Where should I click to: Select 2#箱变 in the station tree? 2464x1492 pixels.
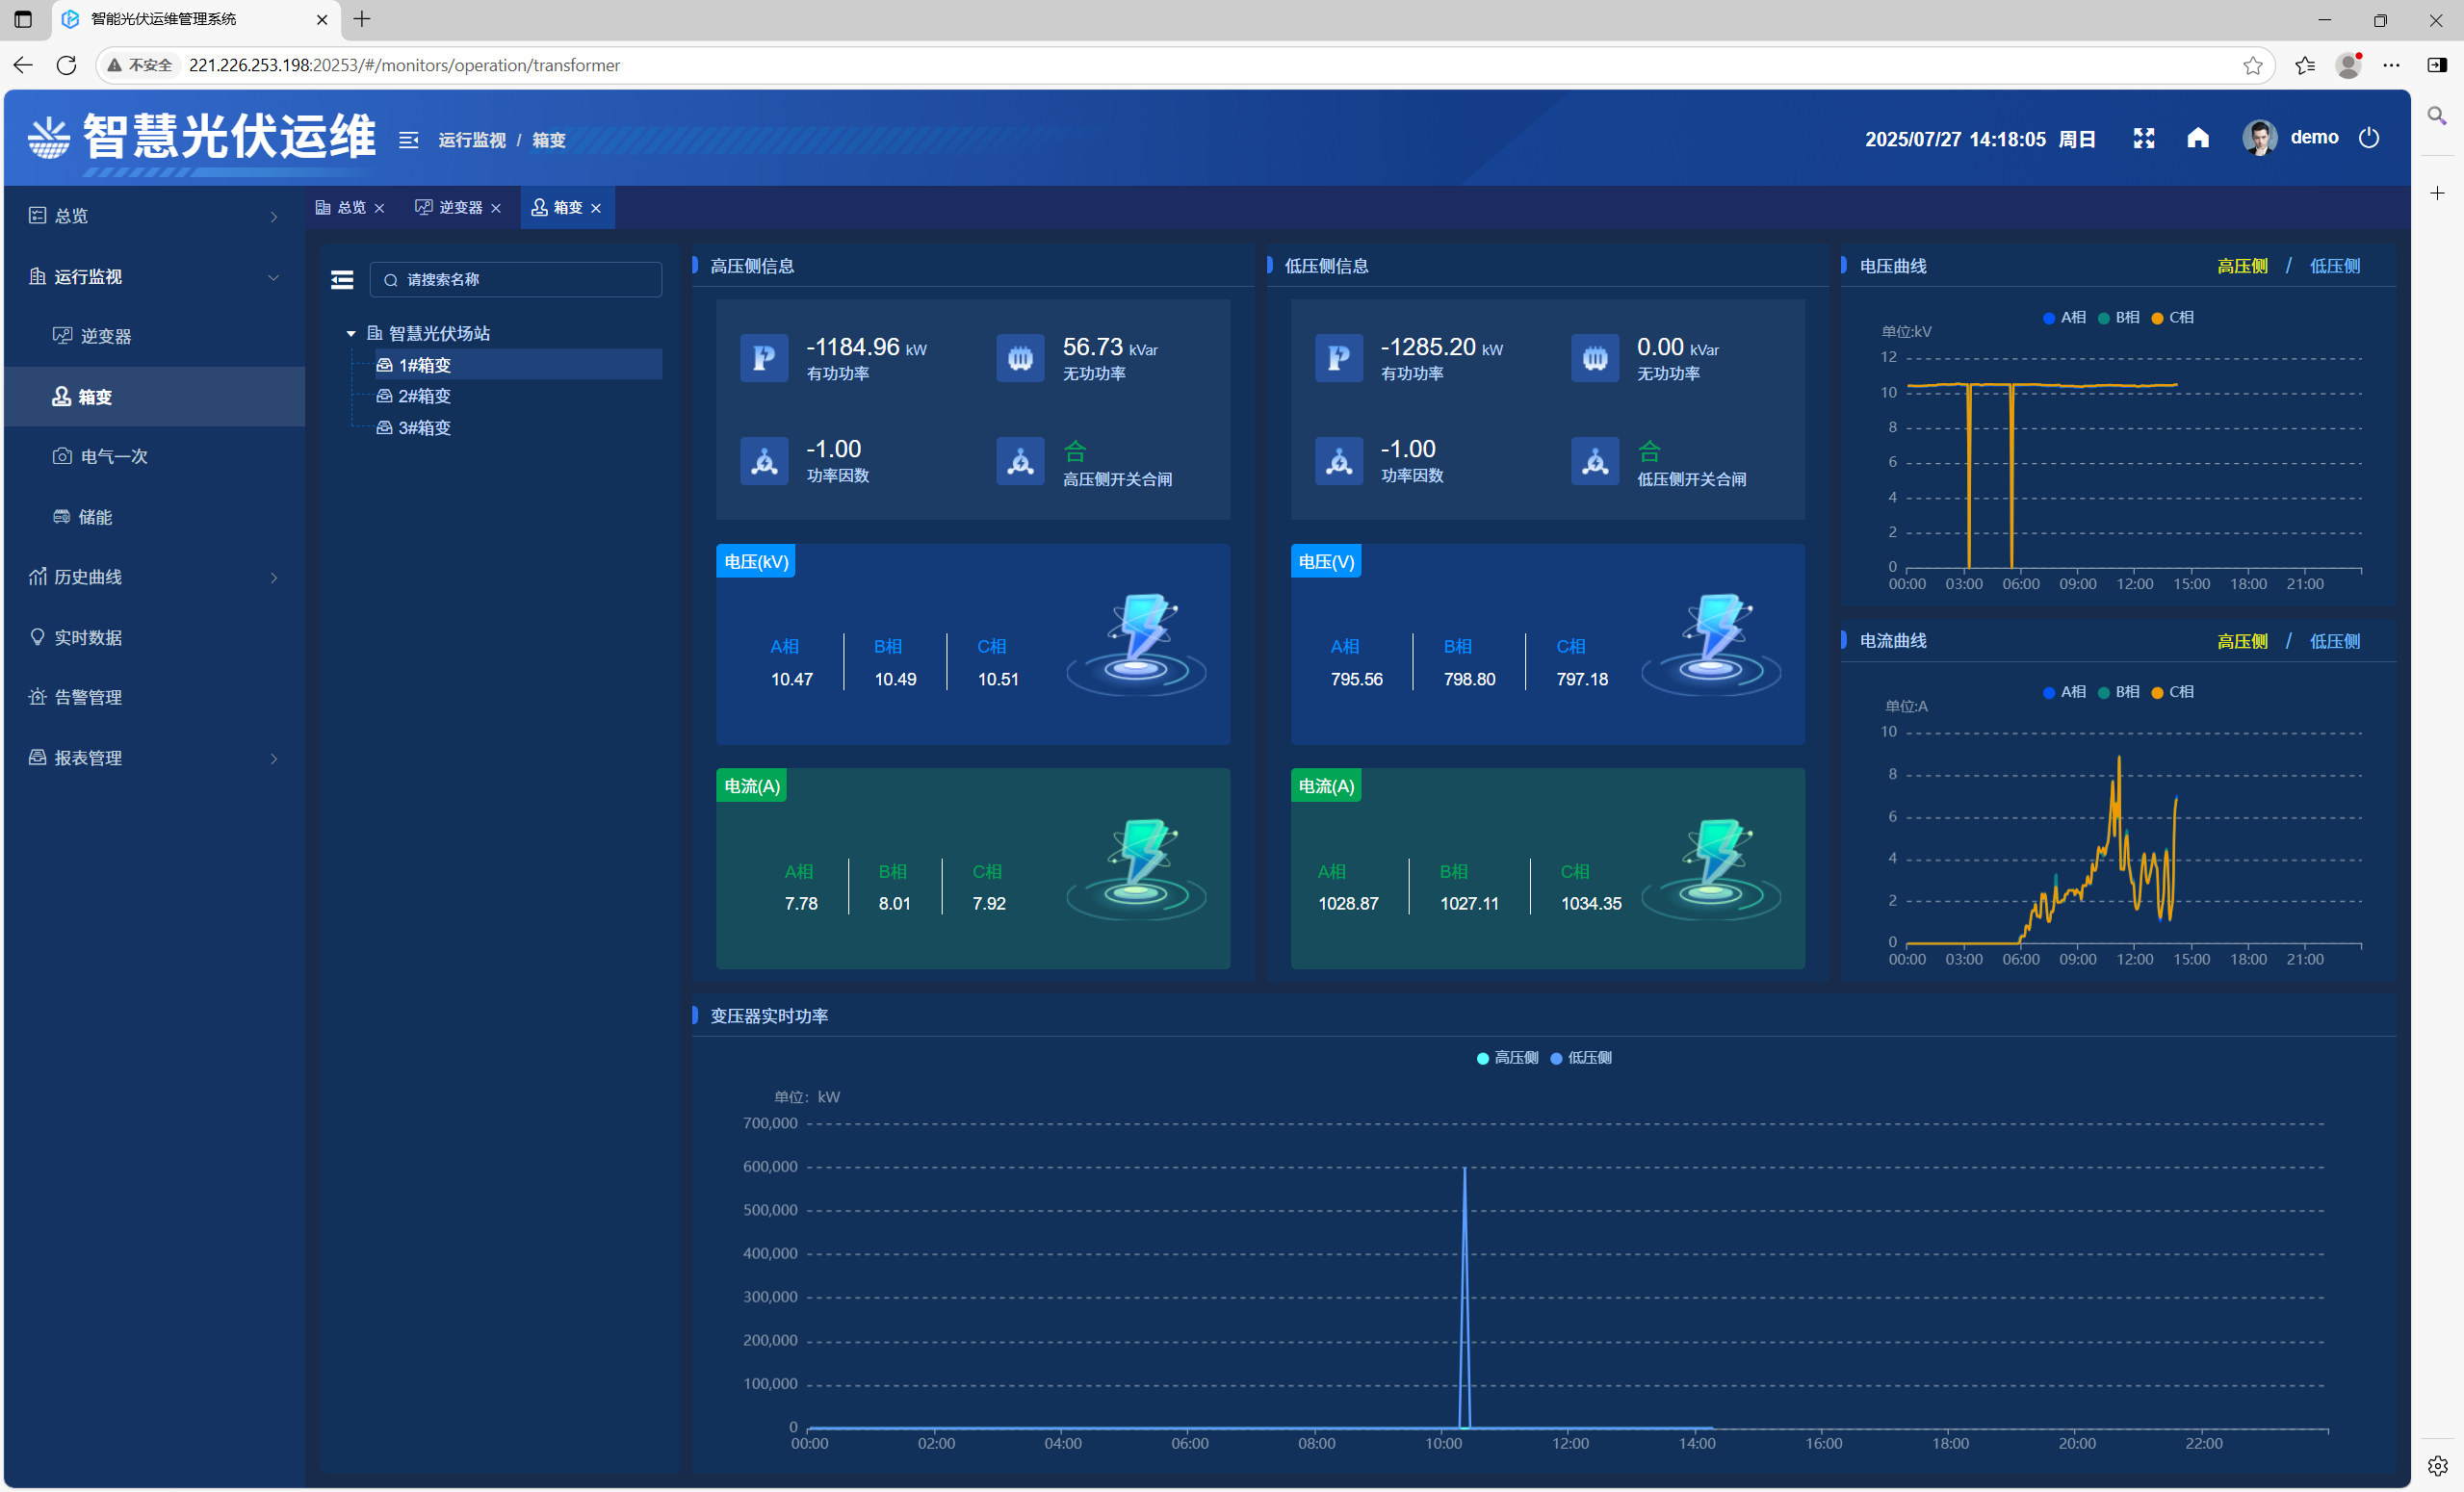(x=424, y=396)
